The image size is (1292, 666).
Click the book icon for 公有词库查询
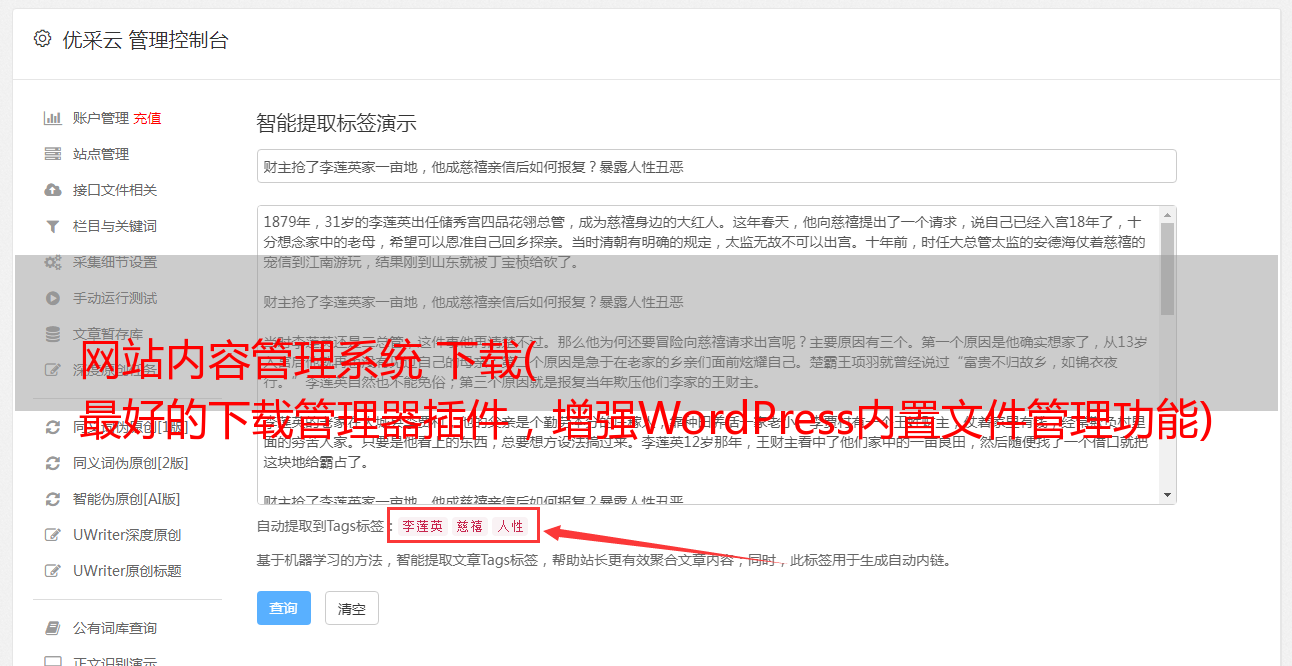coord(53,628)
